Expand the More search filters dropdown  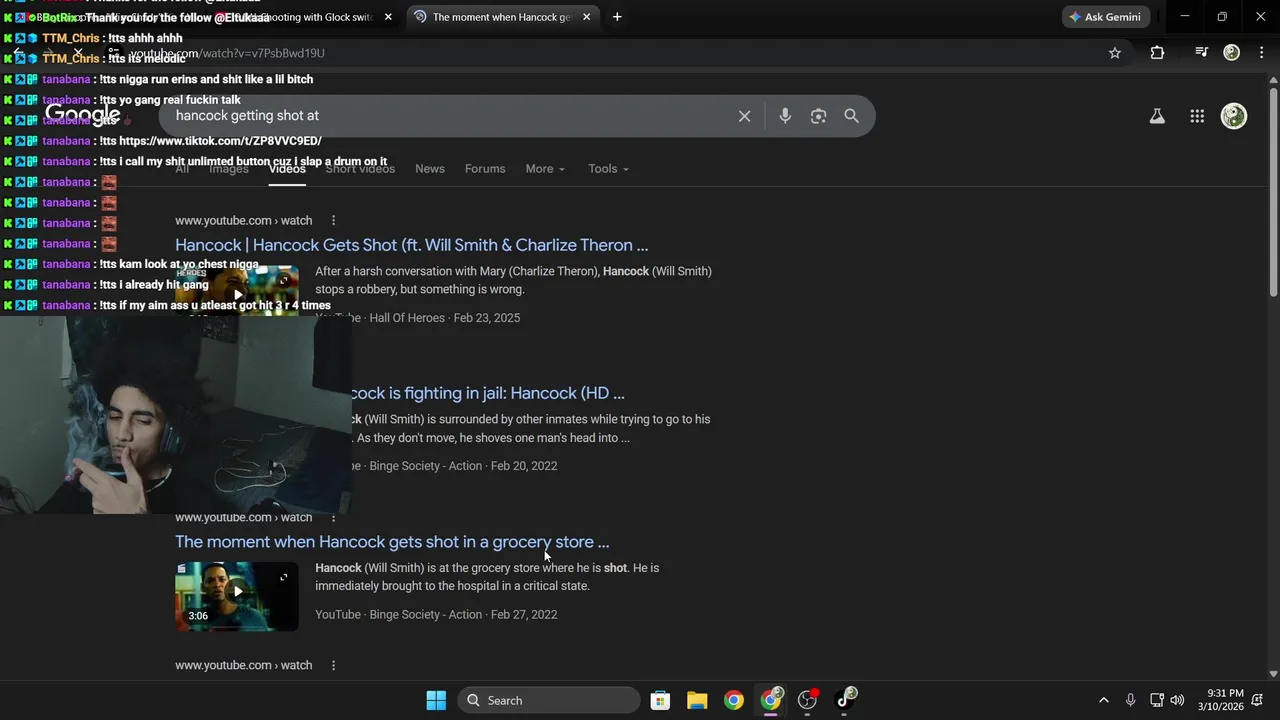point(545,169)
